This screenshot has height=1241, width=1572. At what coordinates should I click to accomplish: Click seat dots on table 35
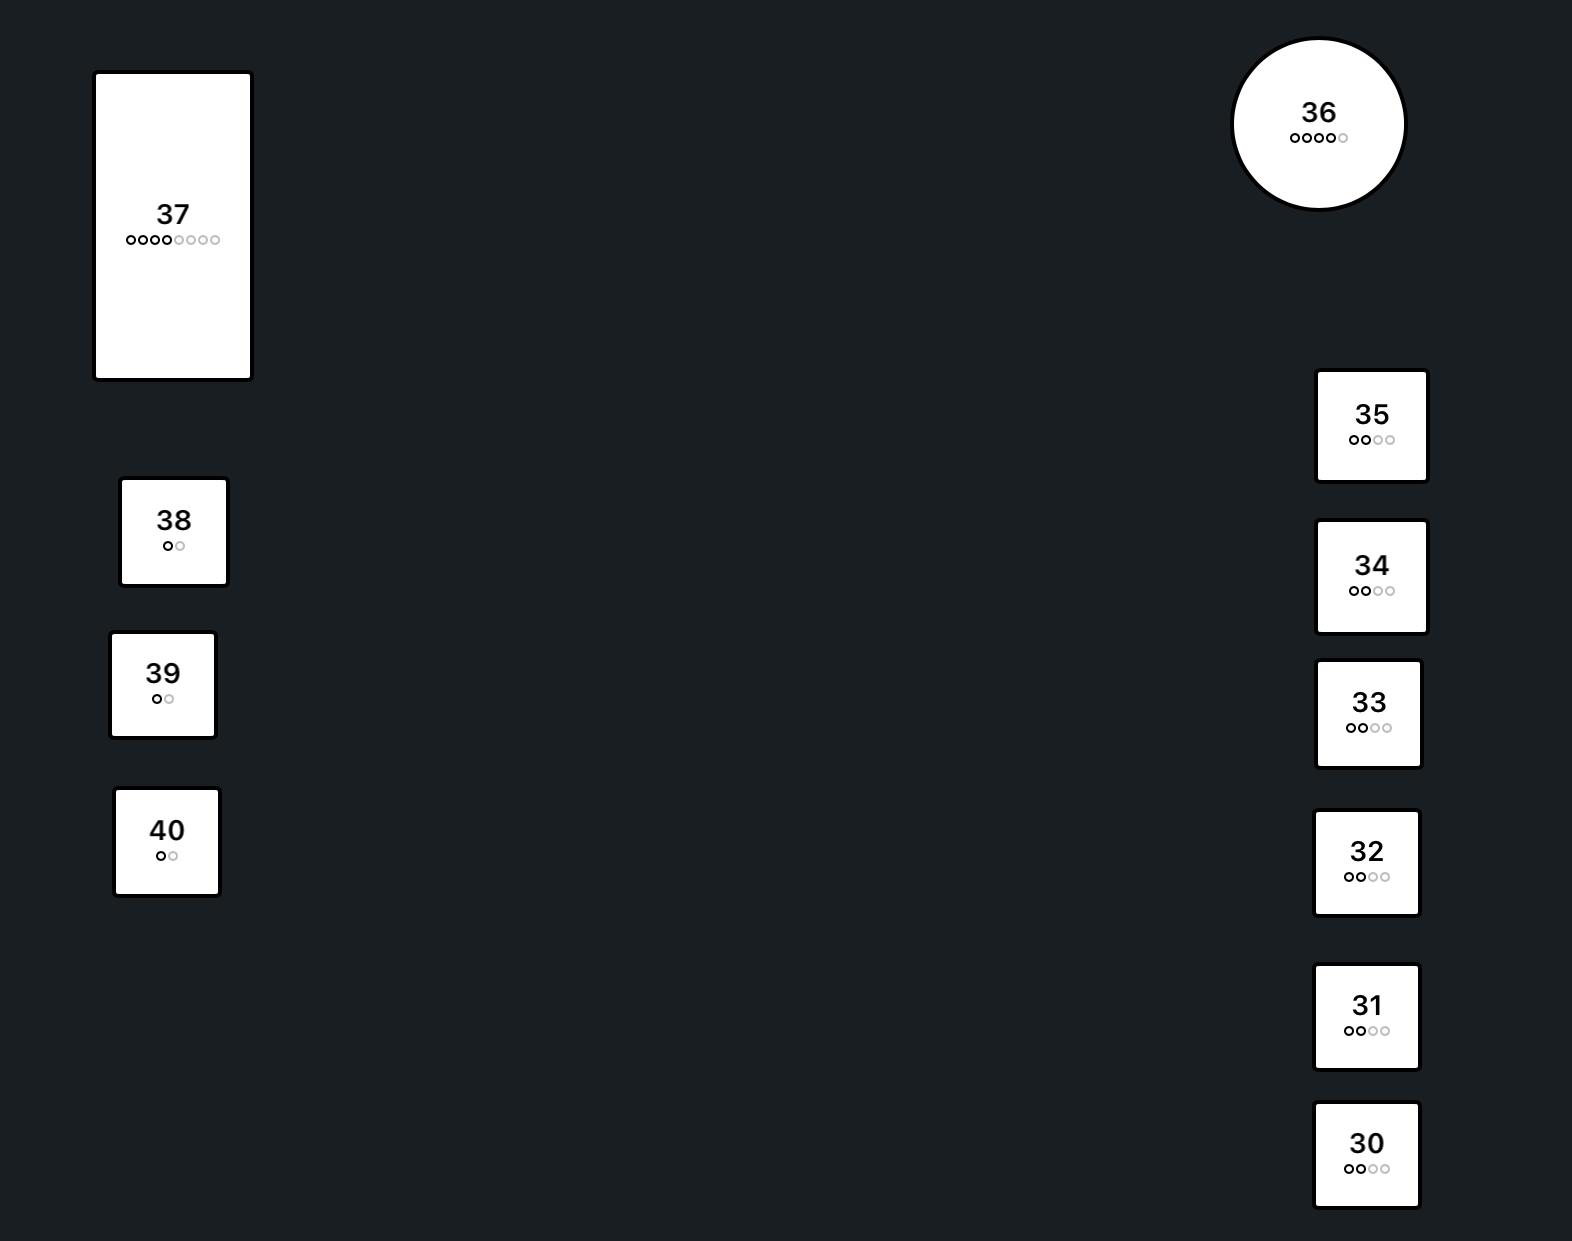[1372, 440]
